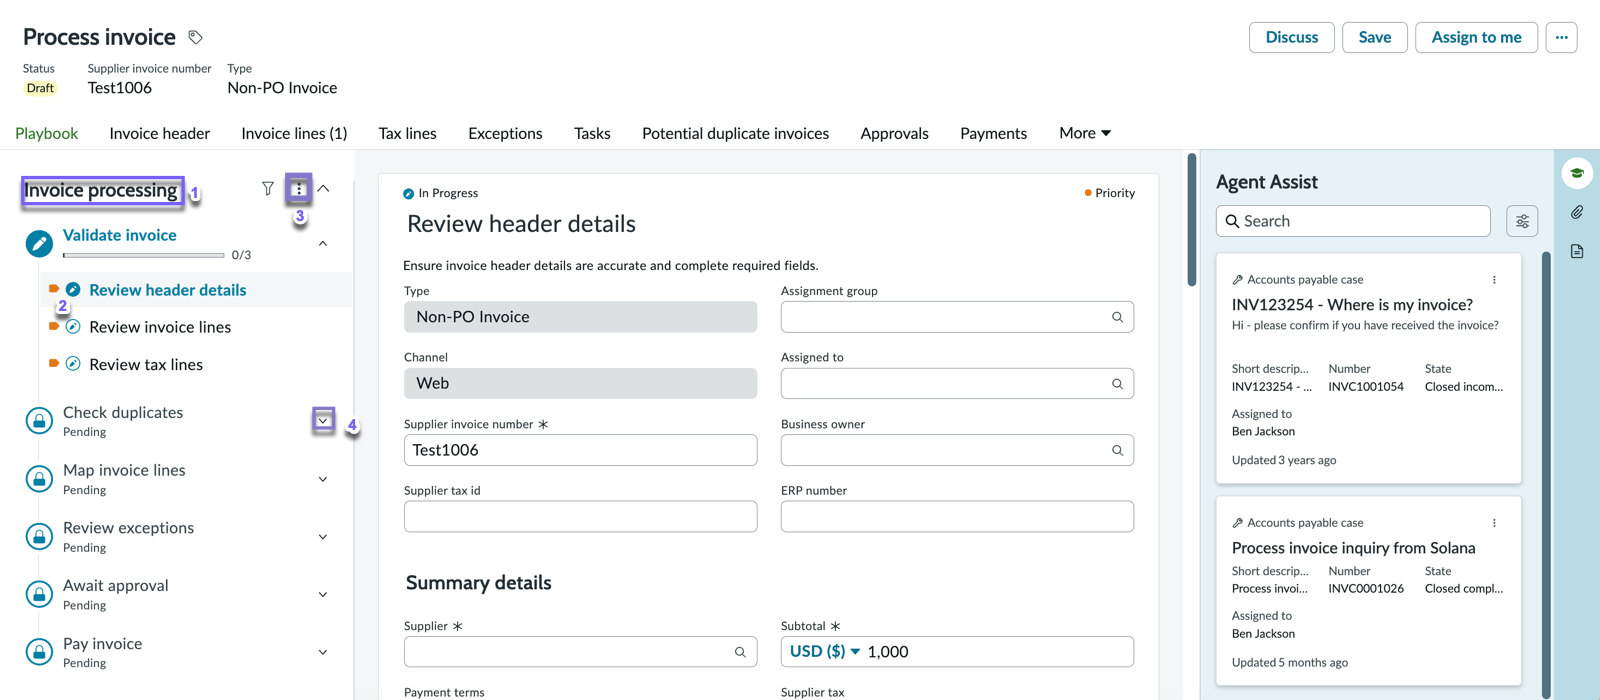Expand the Review exceptions stage
The image size is (1600, 700).
[323, 537]
